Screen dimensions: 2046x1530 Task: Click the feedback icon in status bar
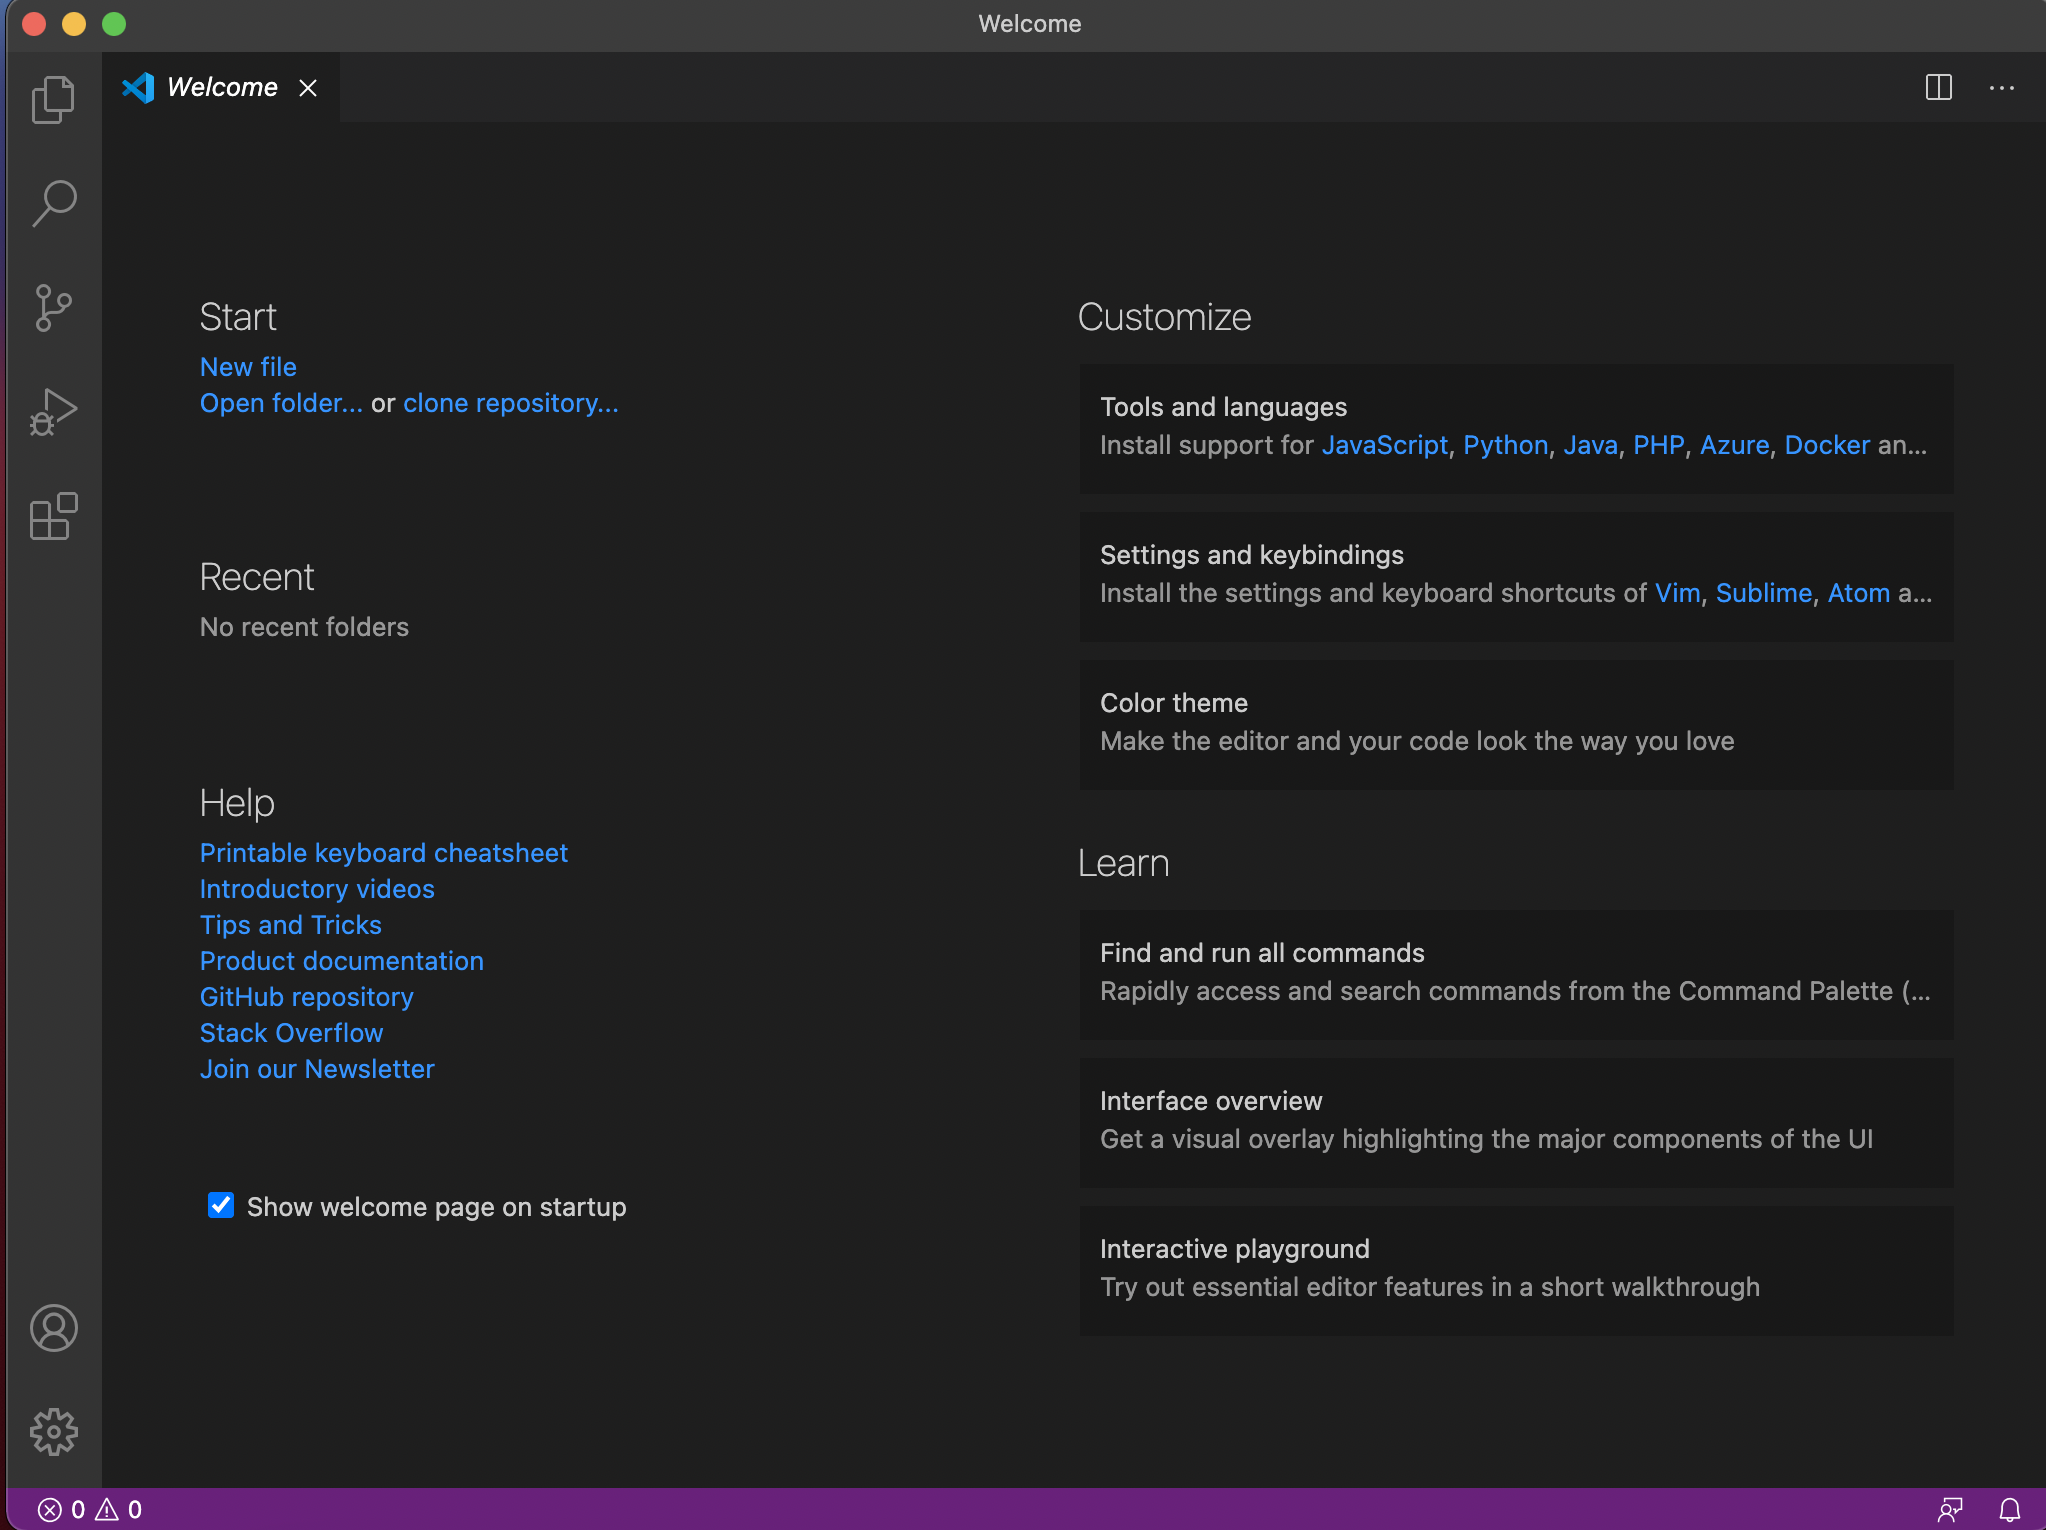click(1949, 1509)
